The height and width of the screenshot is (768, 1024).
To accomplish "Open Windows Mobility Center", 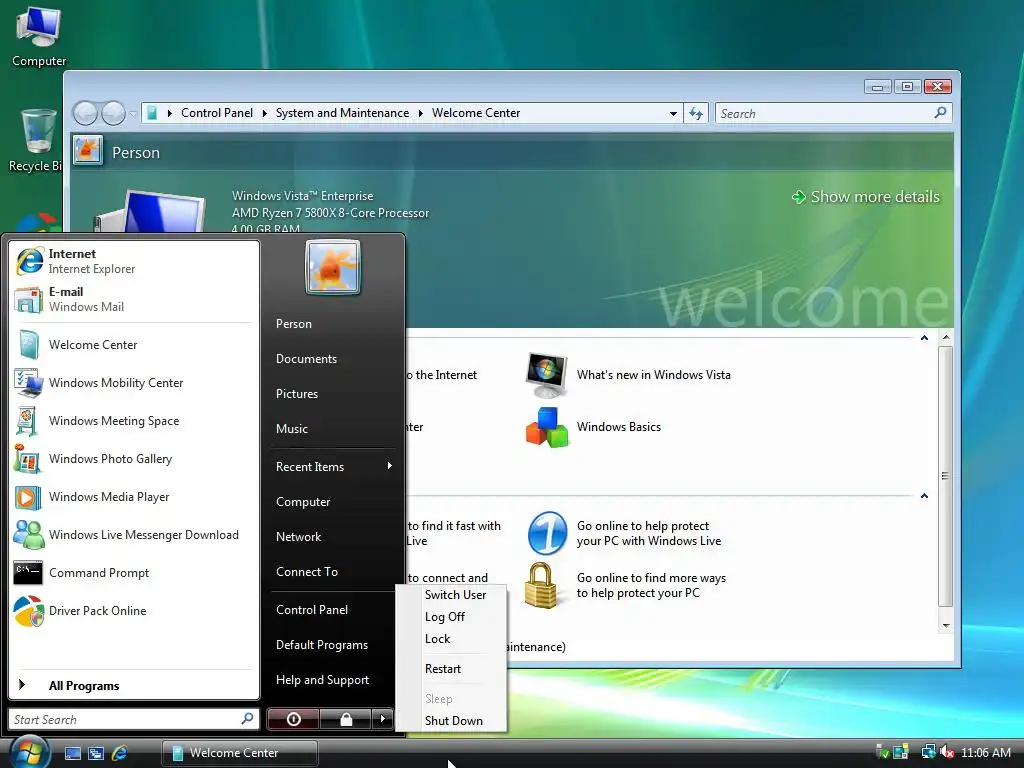I will [x=134, y=383].
